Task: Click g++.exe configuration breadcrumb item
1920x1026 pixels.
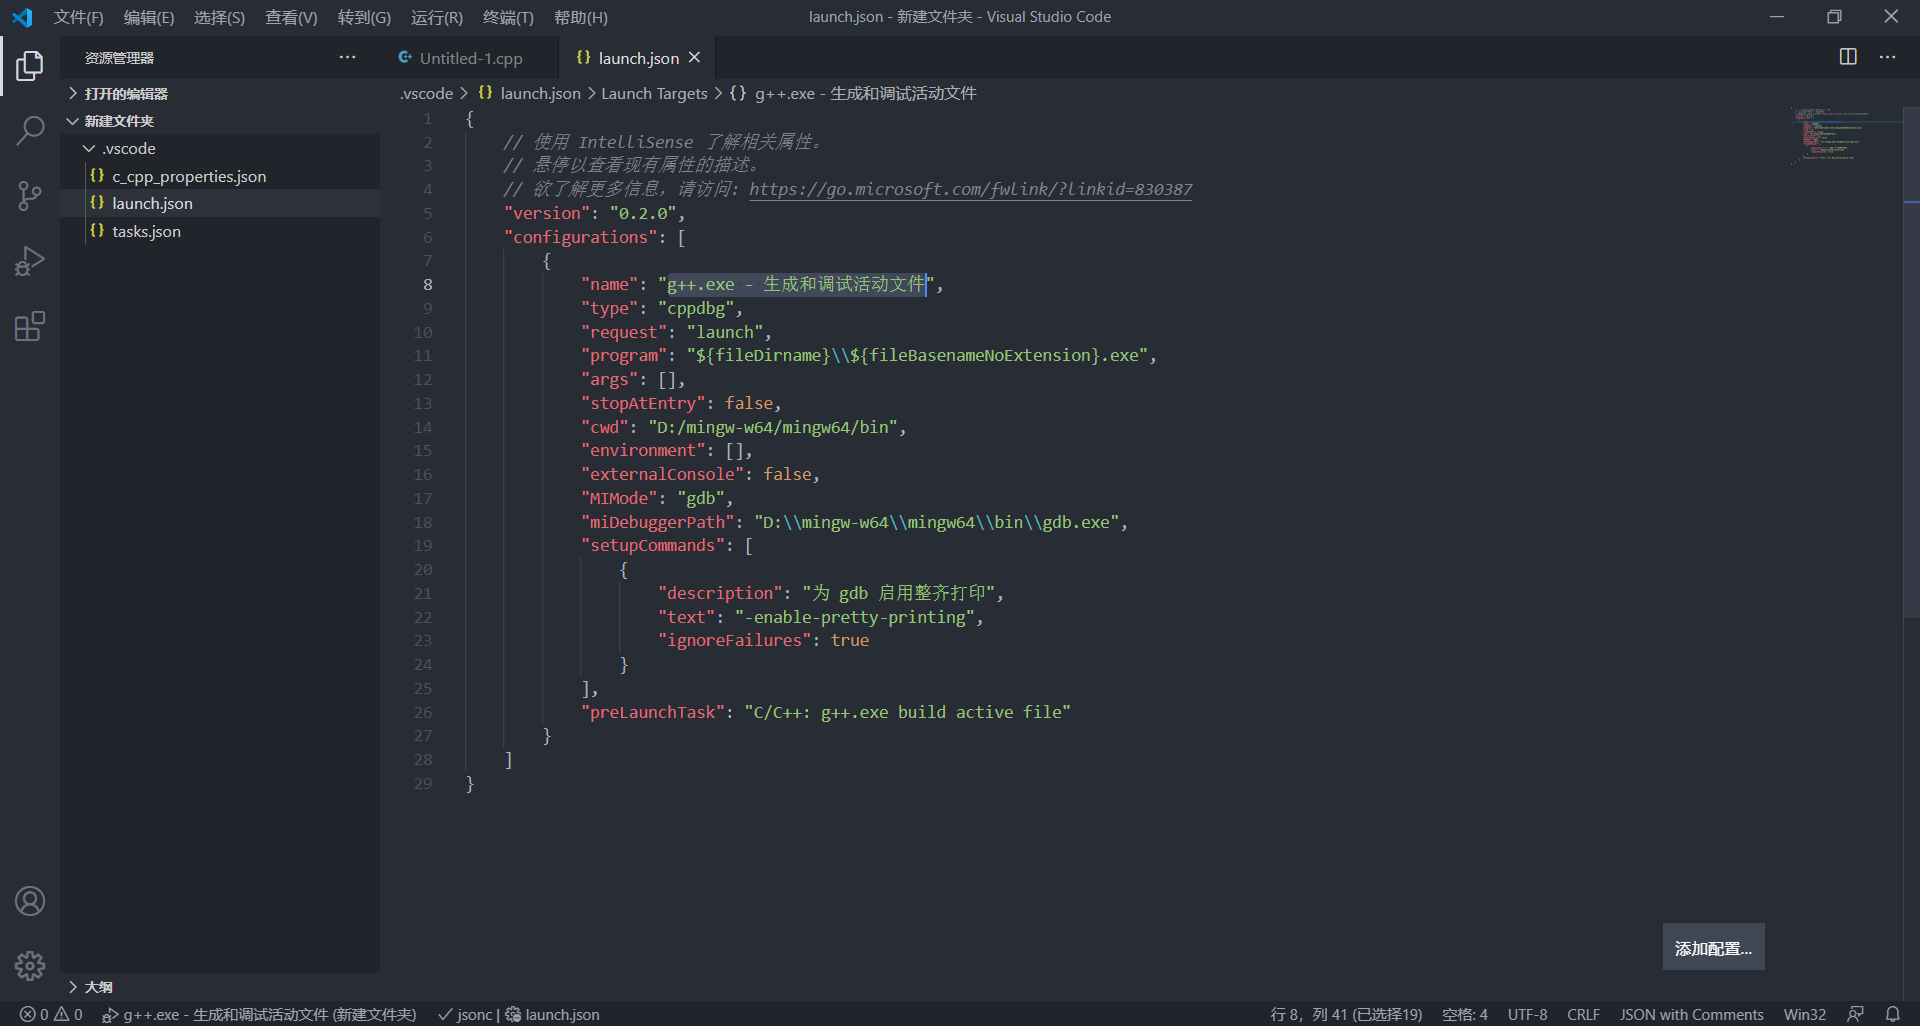Action: pyautogui.click(x=853, y=93)
